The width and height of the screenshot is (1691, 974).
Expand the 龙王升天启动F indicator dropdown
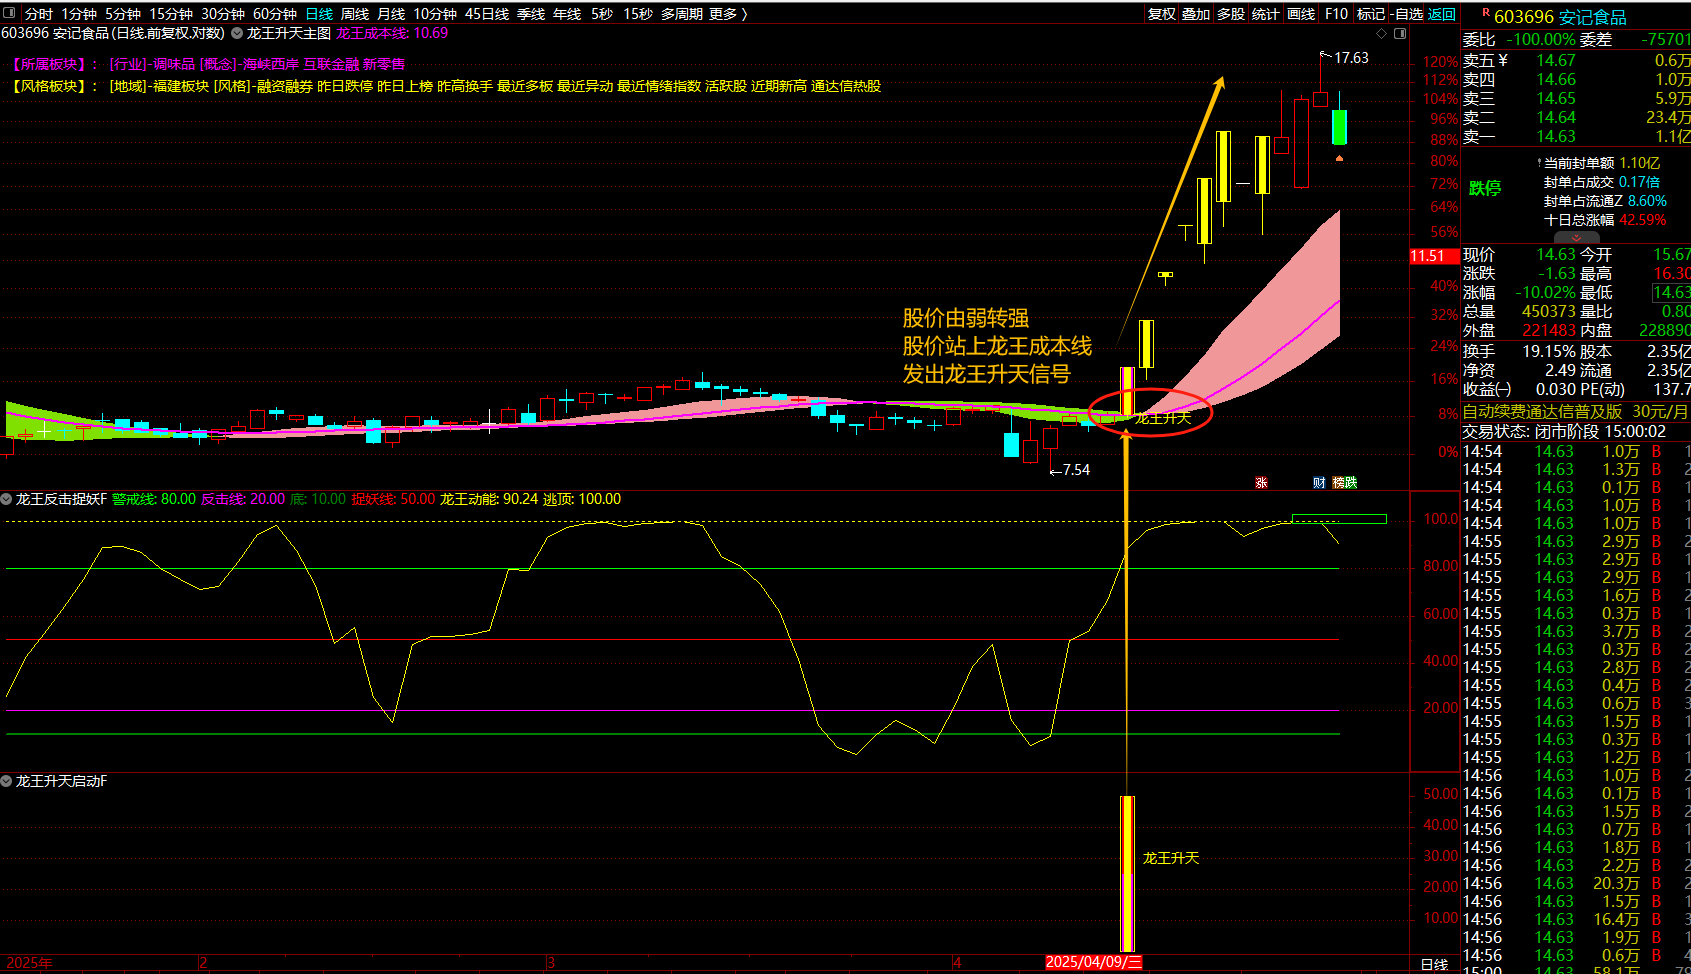[x=7, y=781]
